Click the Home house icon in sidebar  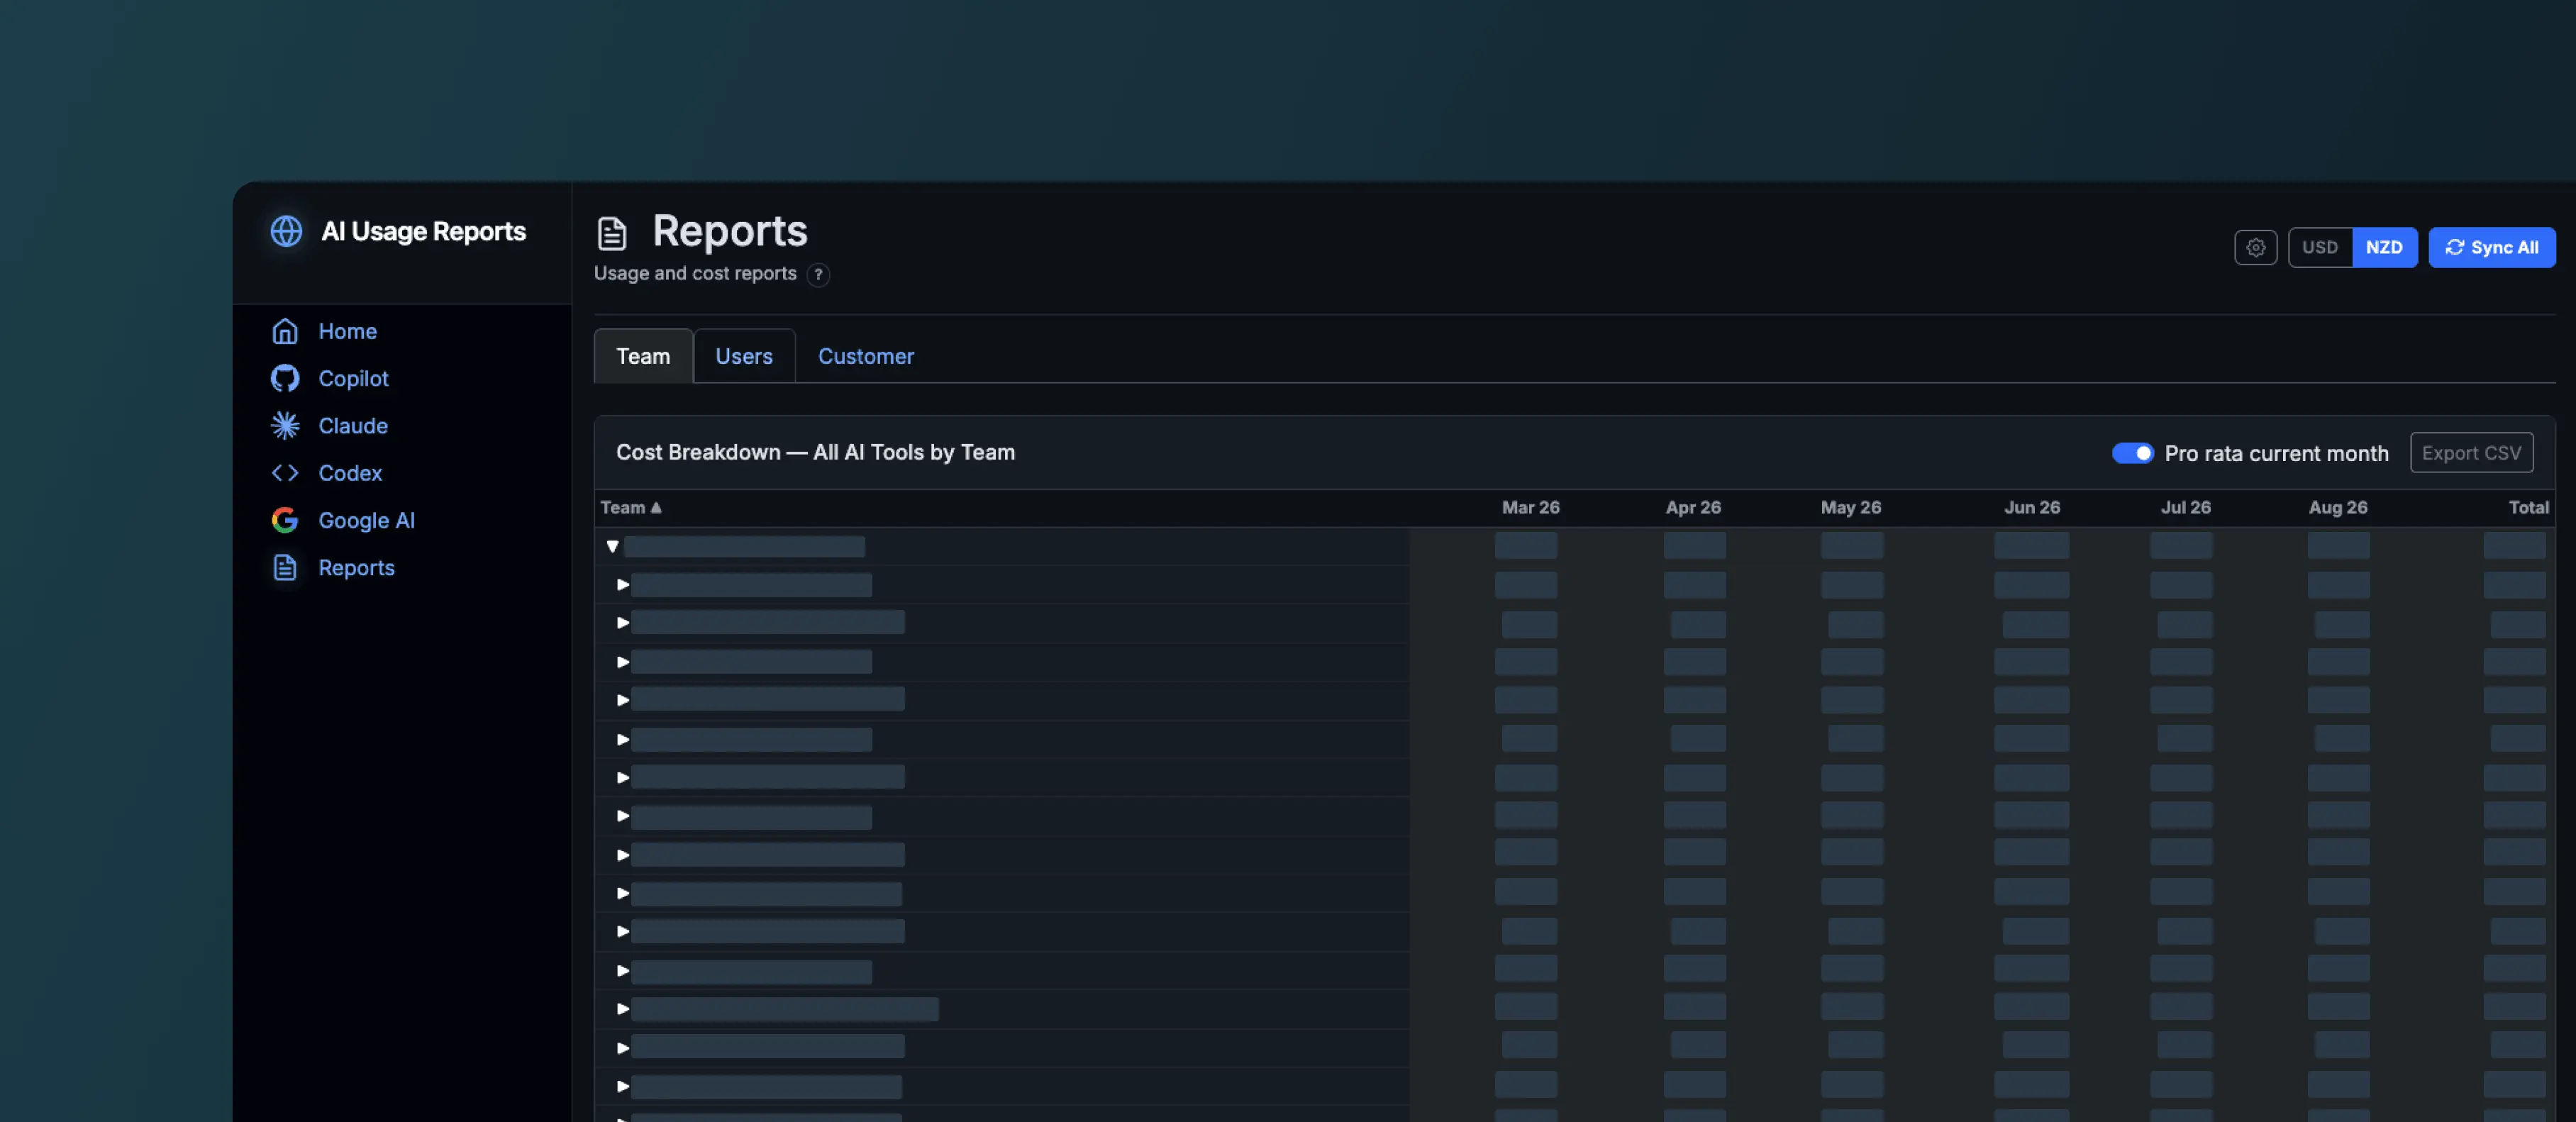point(285,331)
